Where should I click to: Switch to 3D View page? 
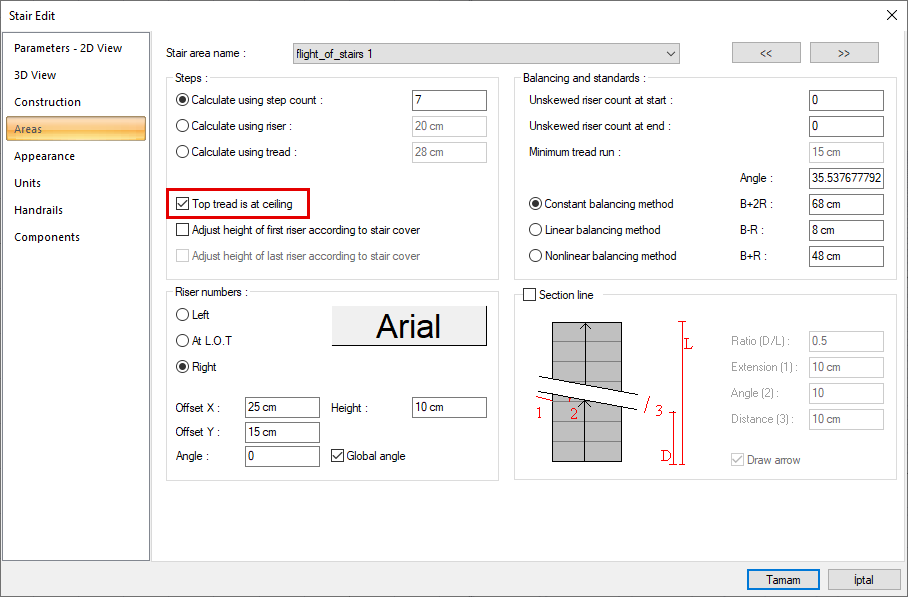pyautogui.click(x=35, y=75)
